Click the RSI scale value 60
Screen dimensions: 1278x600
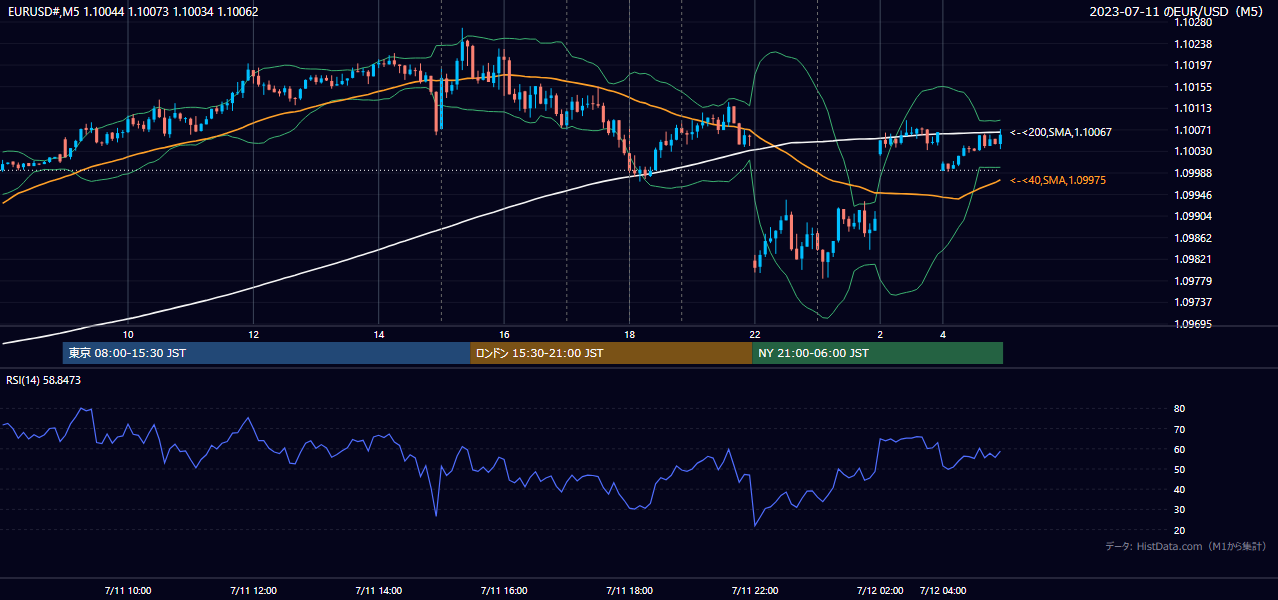(x=1180, y=449)
